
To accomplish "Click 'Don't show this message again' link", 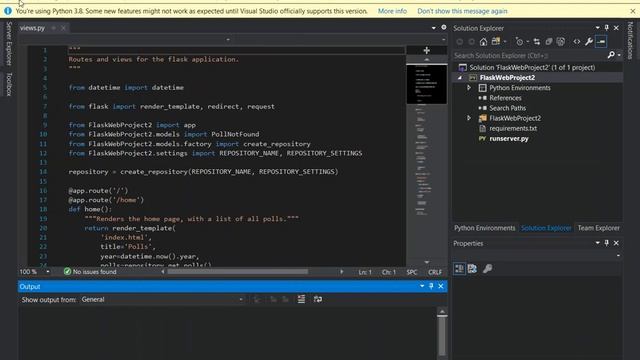I will pos(462,11).
